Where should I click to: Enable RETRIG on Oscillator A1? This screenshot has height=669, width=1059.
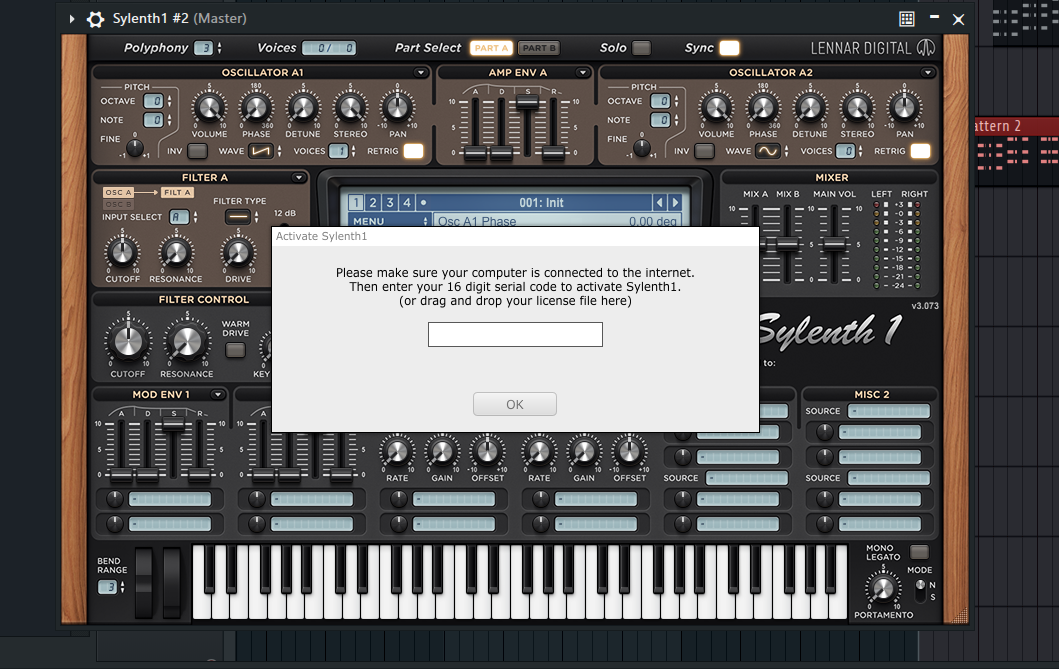pos(415,149)
